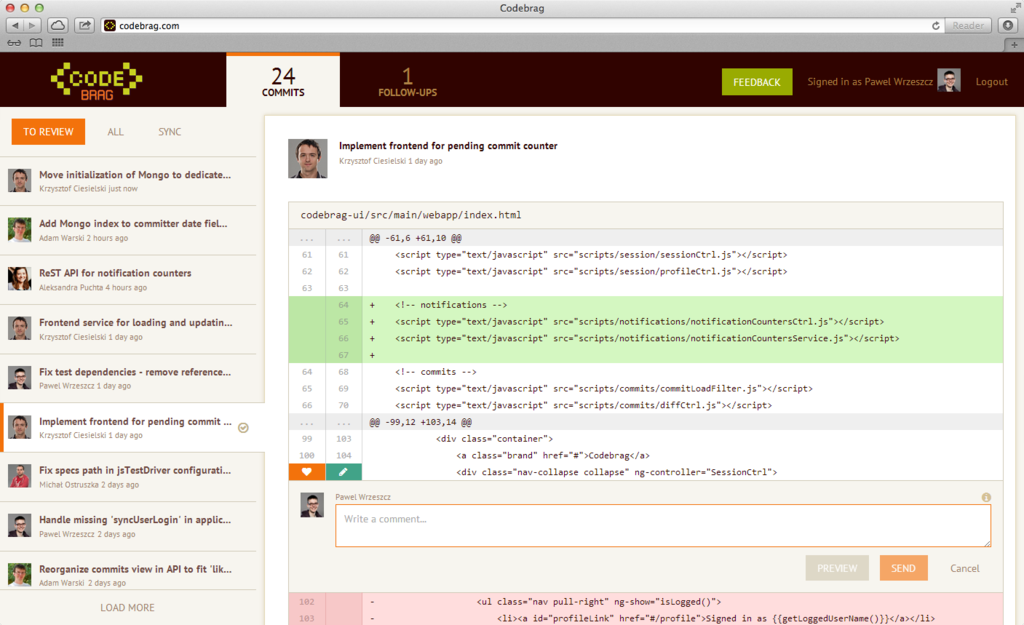Click Pawel Wrzeszcz avatar in header
Screen dimensions: 1024x625
tap(948, 80)
